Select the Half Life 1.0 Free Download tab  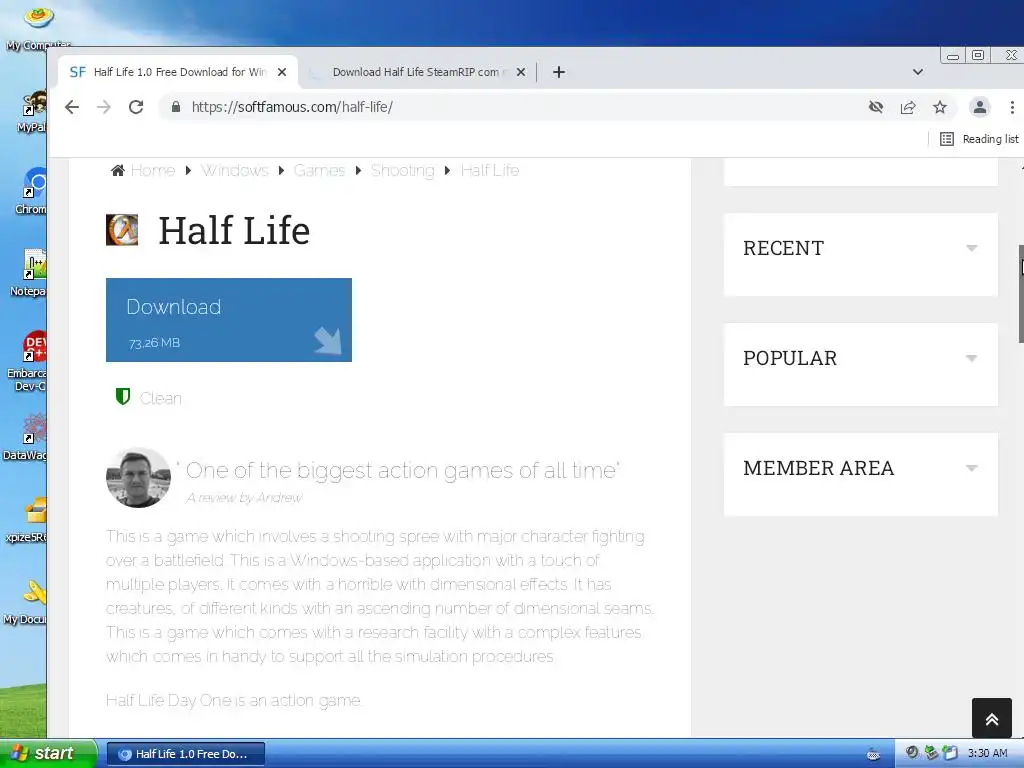point(178,72)
